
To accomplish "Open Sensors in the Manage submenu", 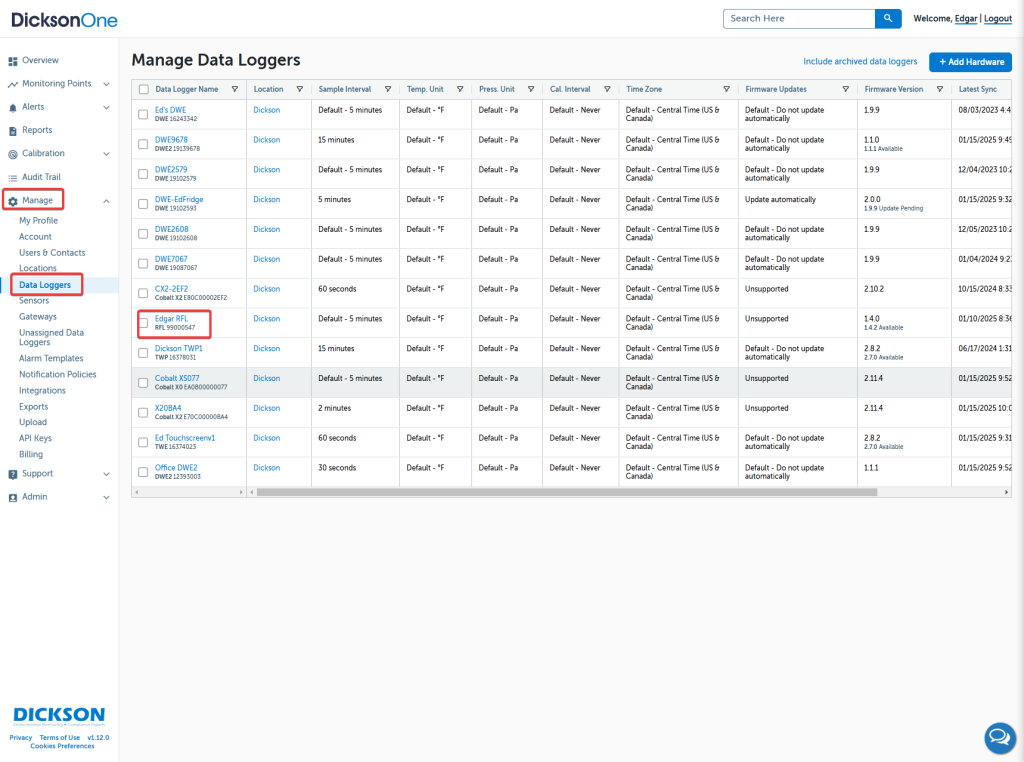I will (34, 300).
